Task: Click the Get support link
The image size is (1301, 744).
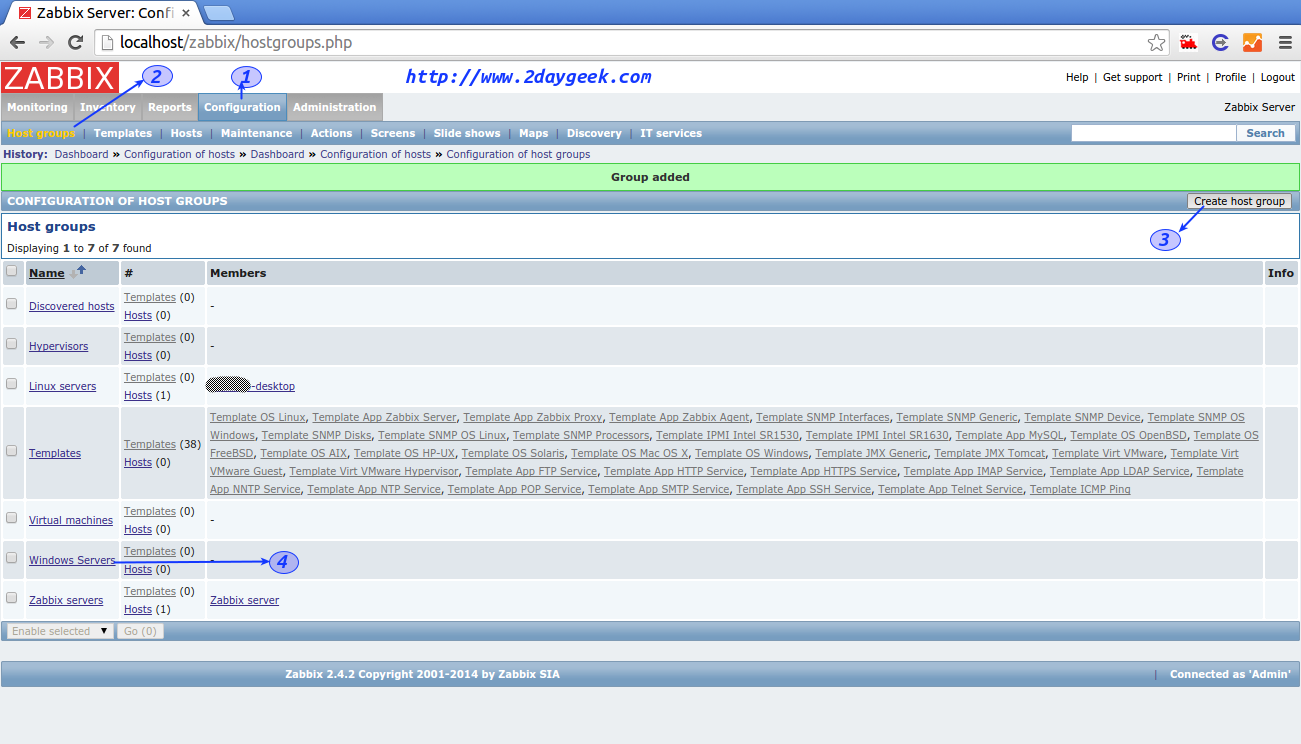Action: 1133,77
